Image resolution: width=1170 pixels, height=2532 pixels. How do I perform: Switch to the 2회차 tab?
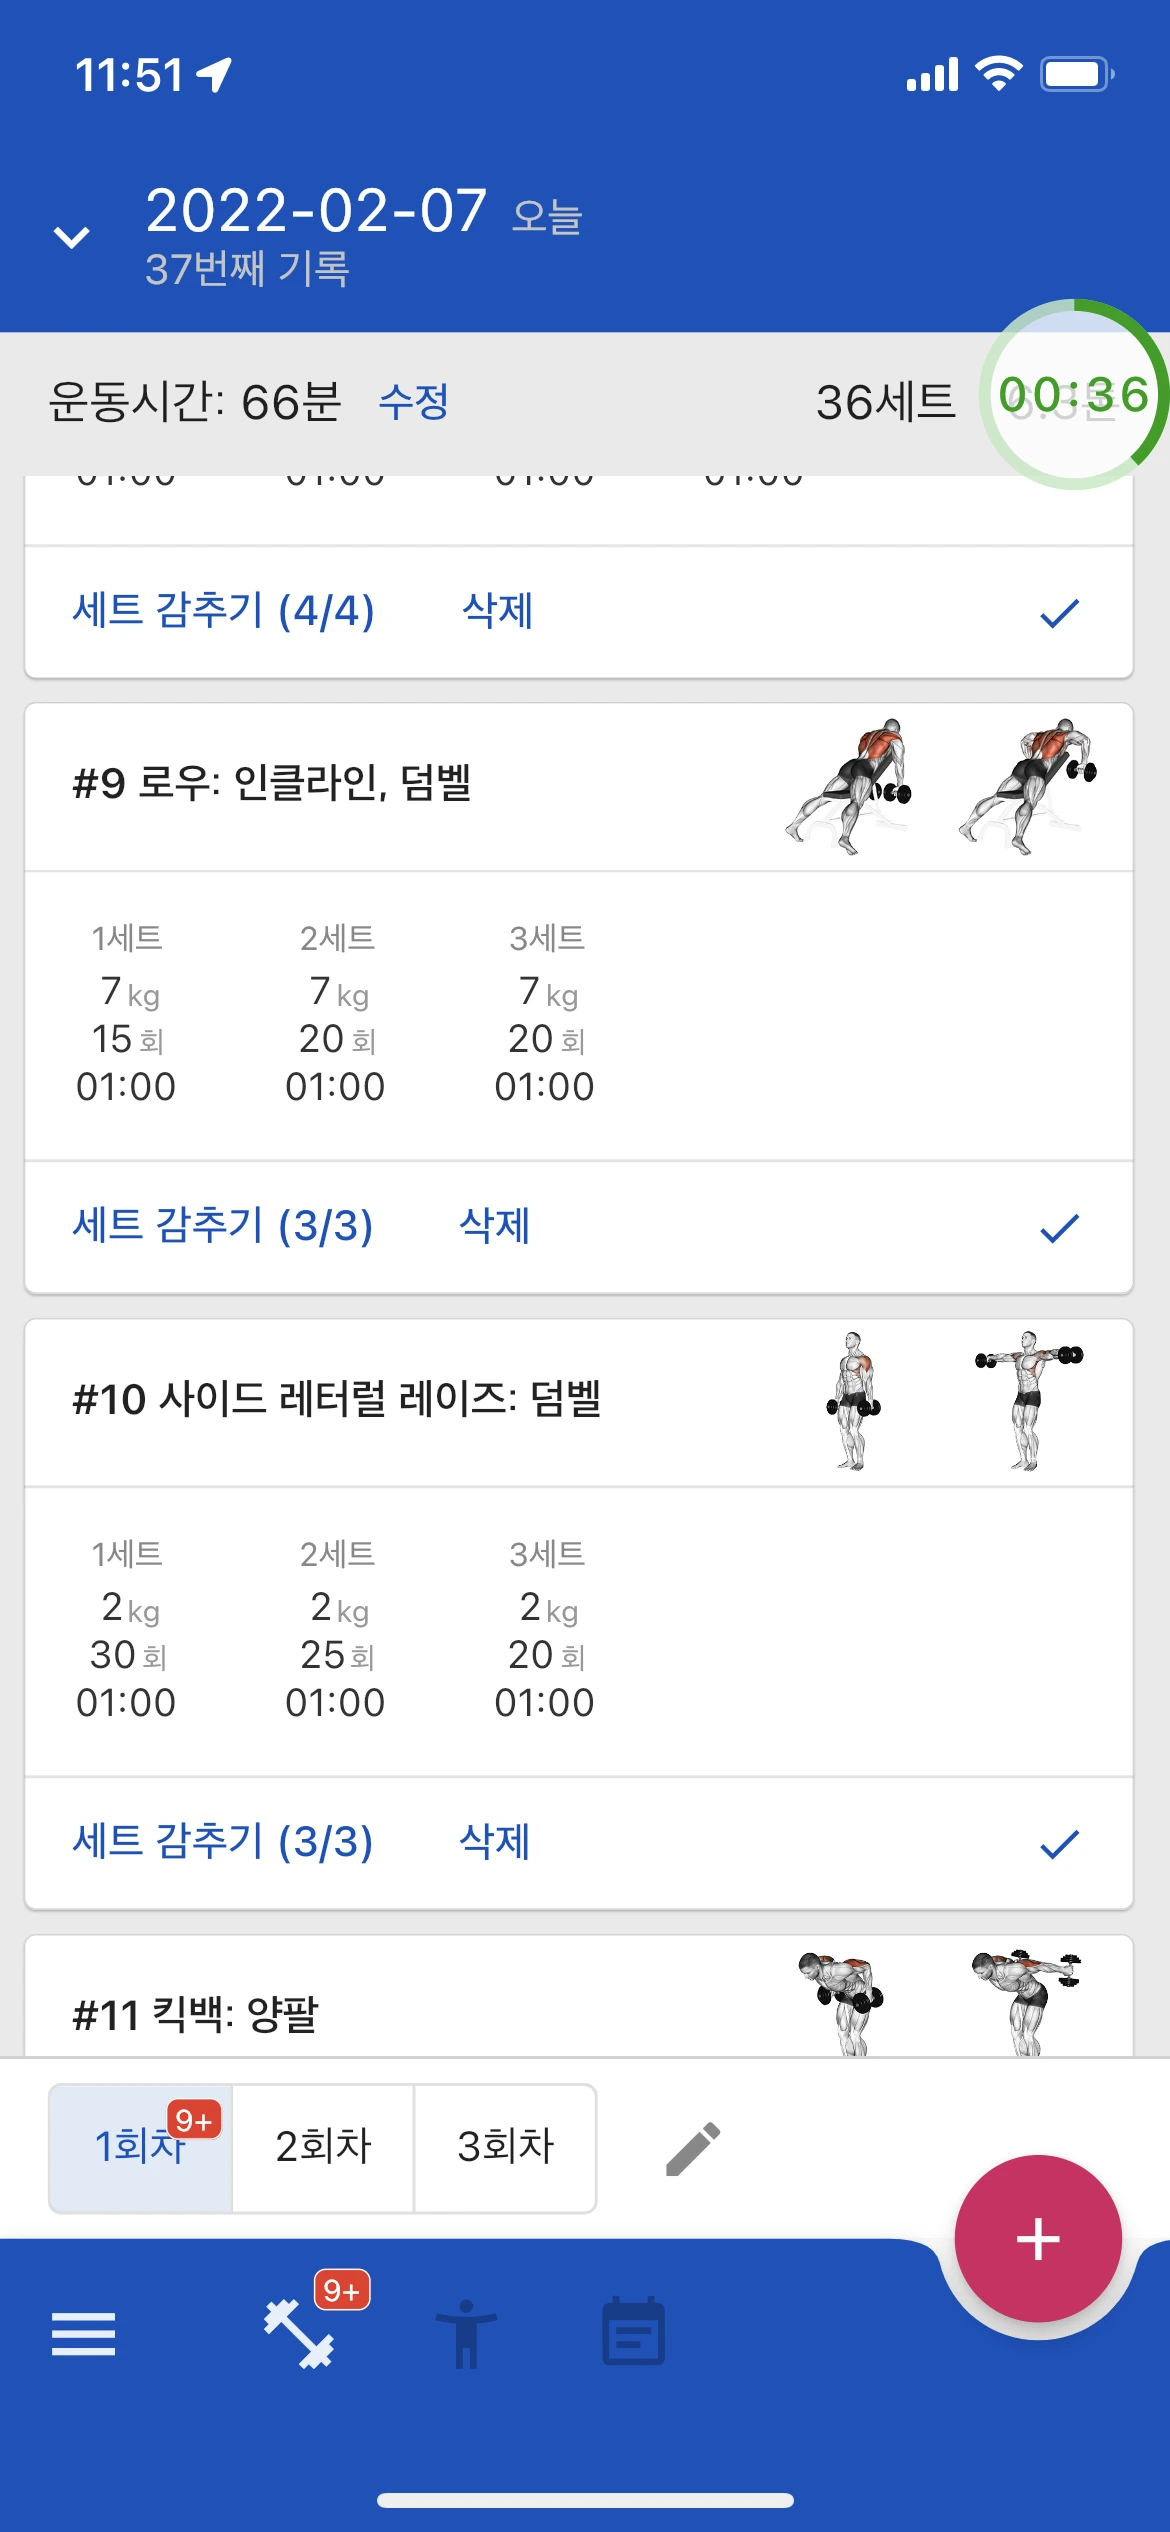[323, 2148]
